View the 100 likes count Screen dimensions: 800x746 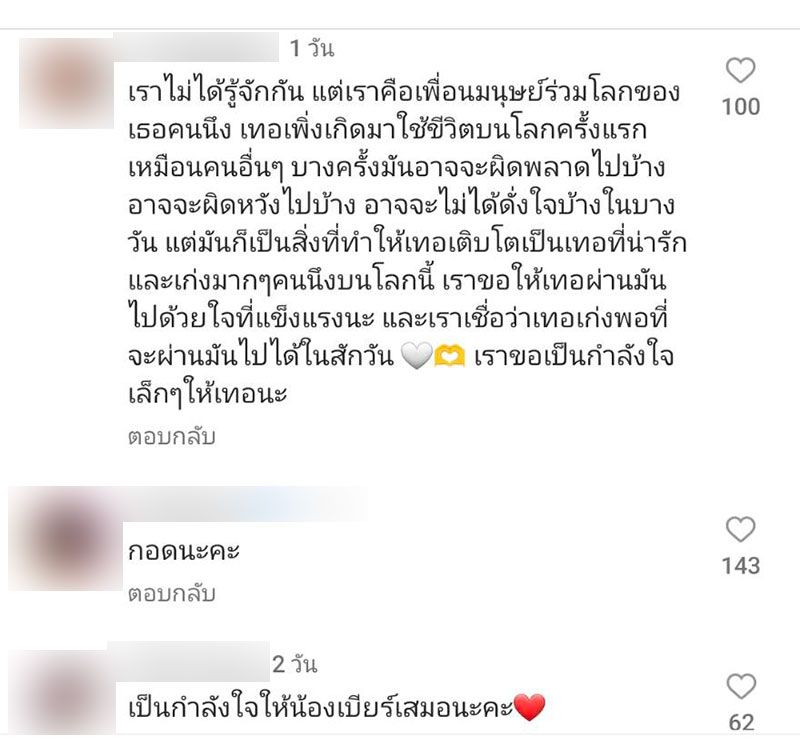pyautogui.click(x=741, y=107)
